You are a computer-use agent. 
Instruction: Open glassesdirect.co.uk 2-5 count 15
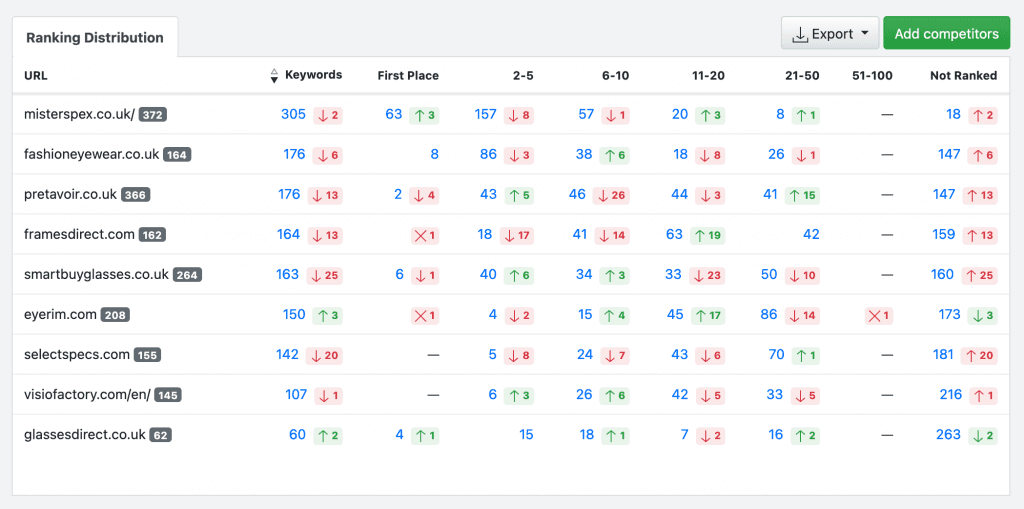pyautogui.click(x=526, y=434)
